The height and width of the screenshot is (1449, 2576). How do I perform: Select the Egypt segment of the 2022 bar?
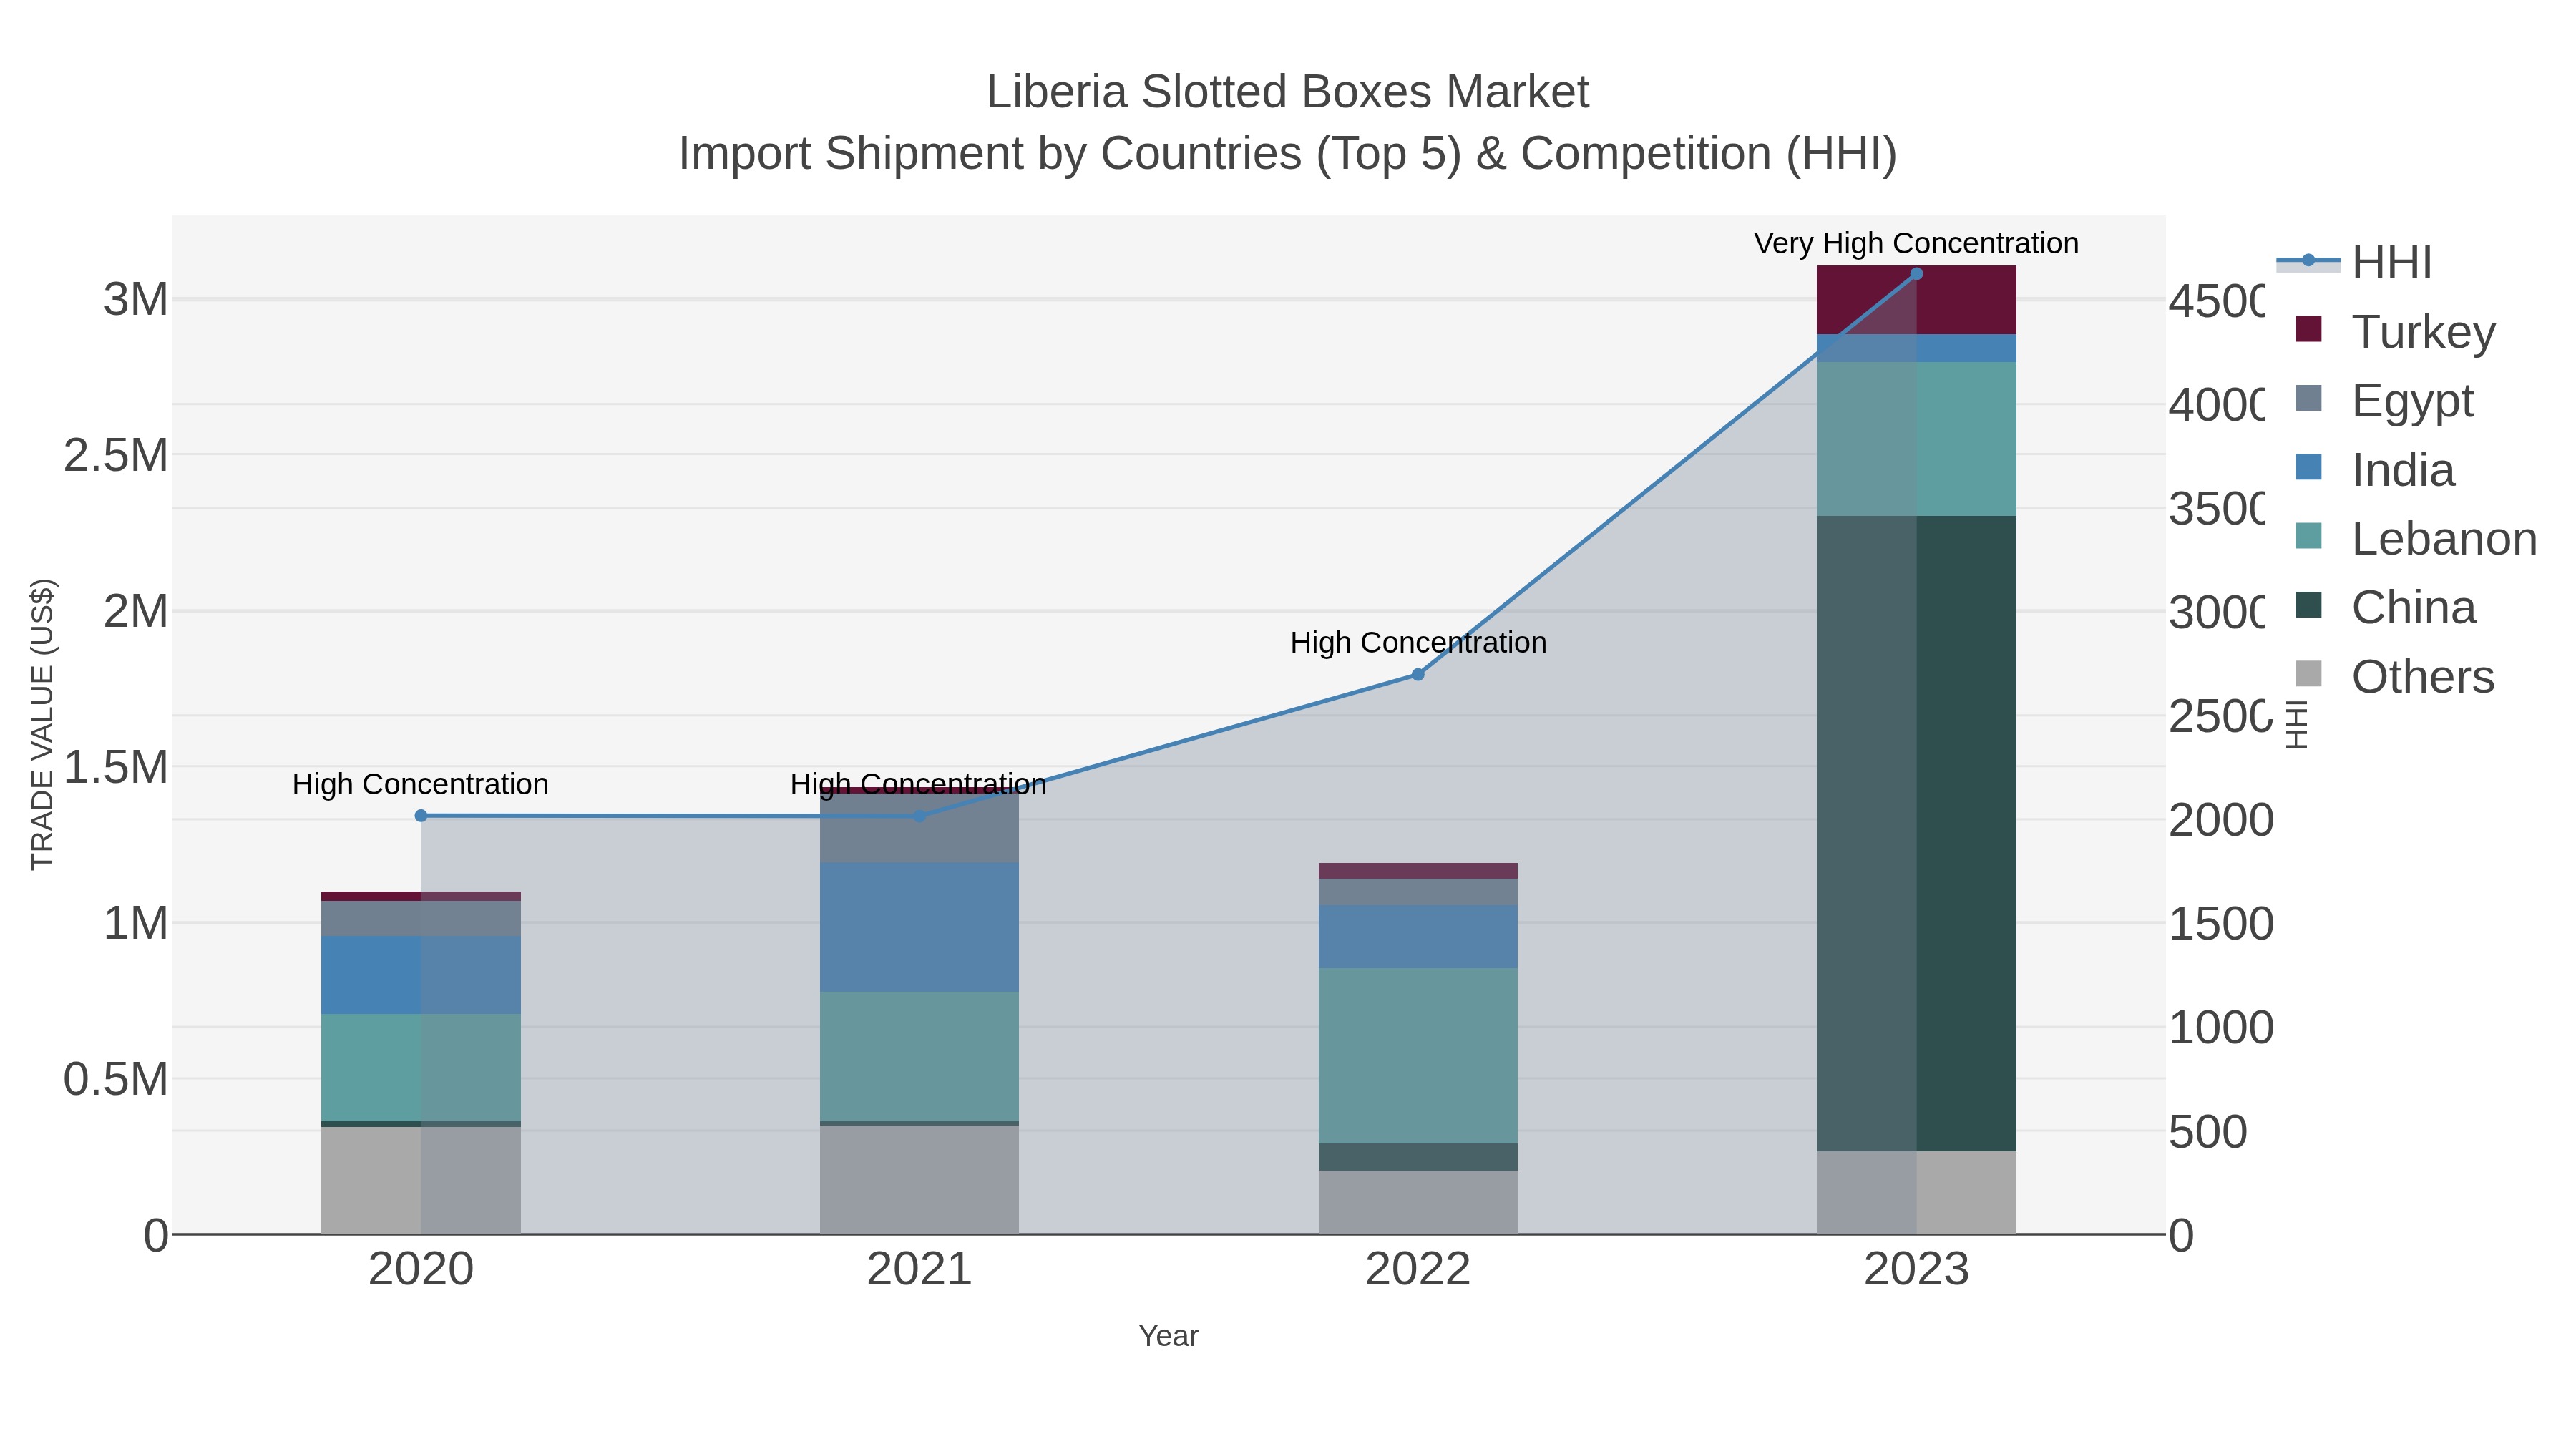click(1417, 892)
